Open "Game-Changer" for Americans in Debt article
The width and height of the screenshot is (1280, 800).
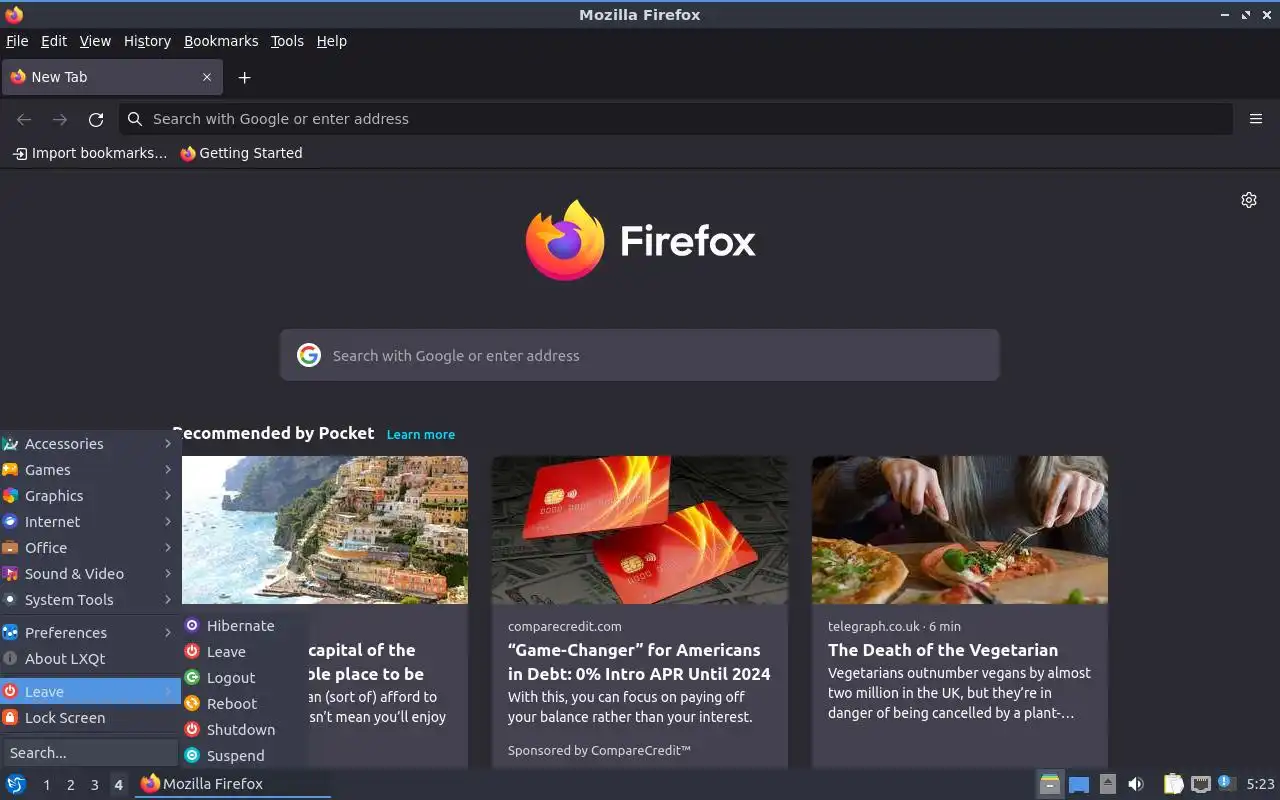pos(639,662)
